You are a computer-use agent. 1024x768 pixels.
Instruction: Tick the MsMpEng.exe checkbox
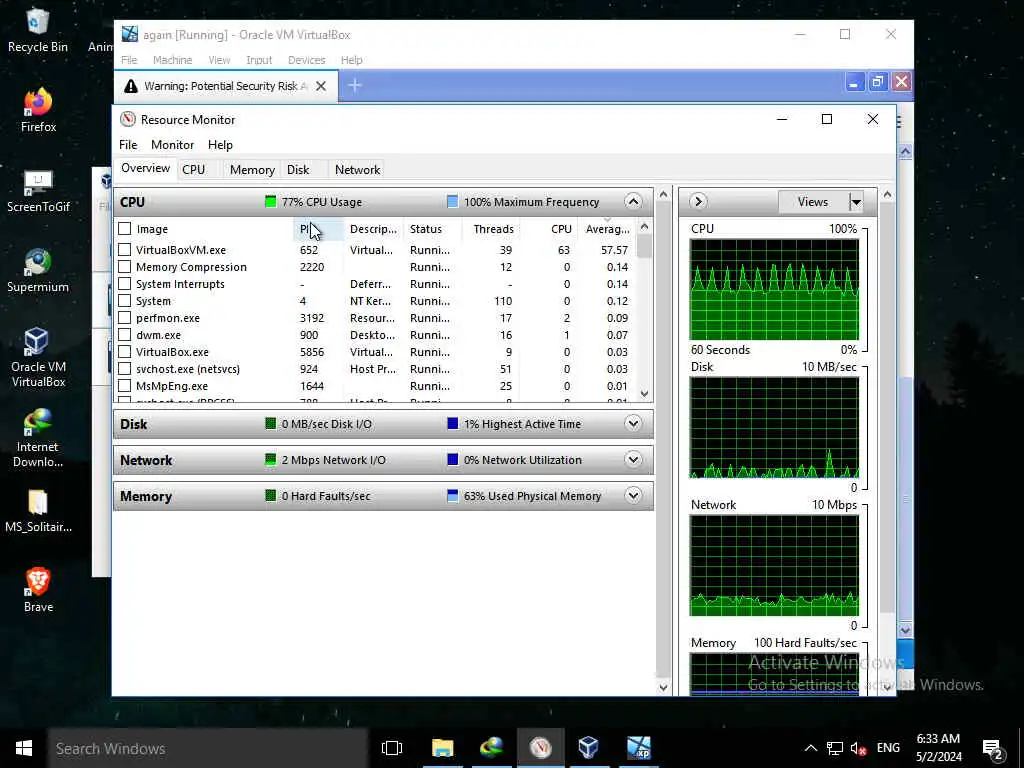click(x=125, y=385)
